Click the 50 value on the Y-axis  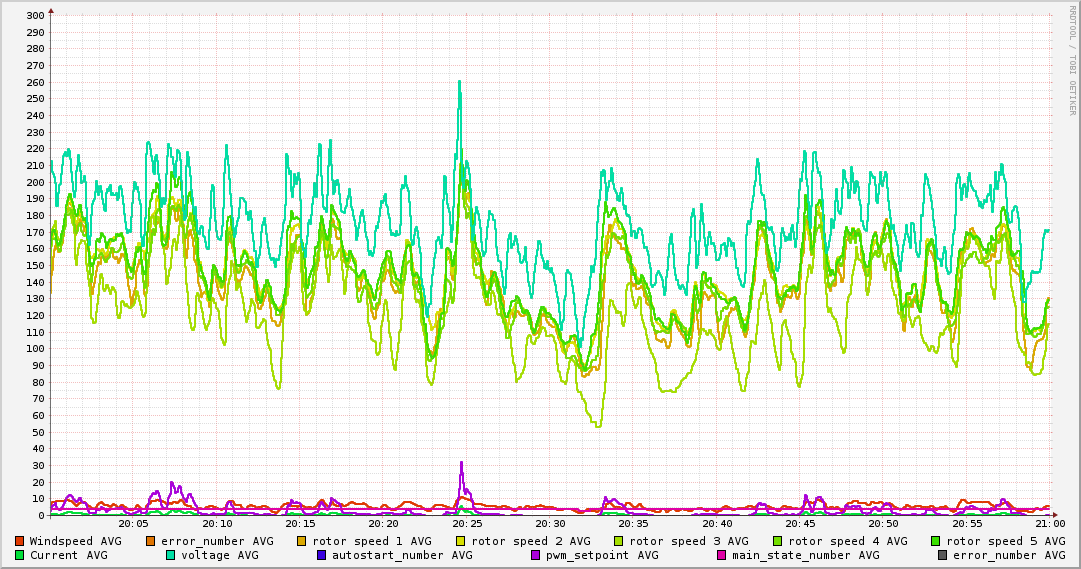[39, 433]
